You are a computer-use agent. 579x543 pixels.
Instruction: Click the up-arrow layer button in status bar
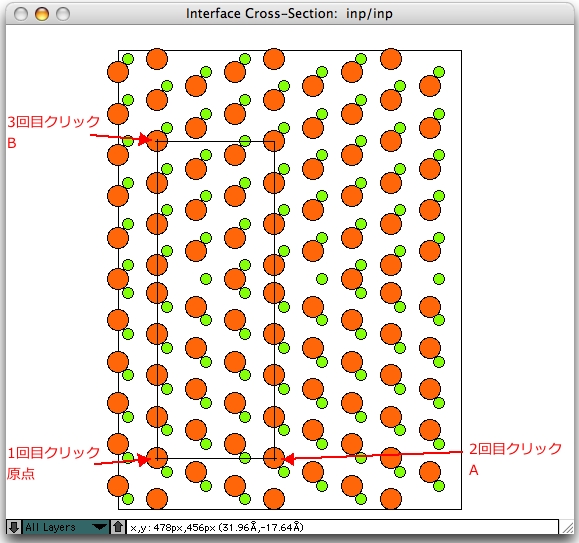point(118,527)
